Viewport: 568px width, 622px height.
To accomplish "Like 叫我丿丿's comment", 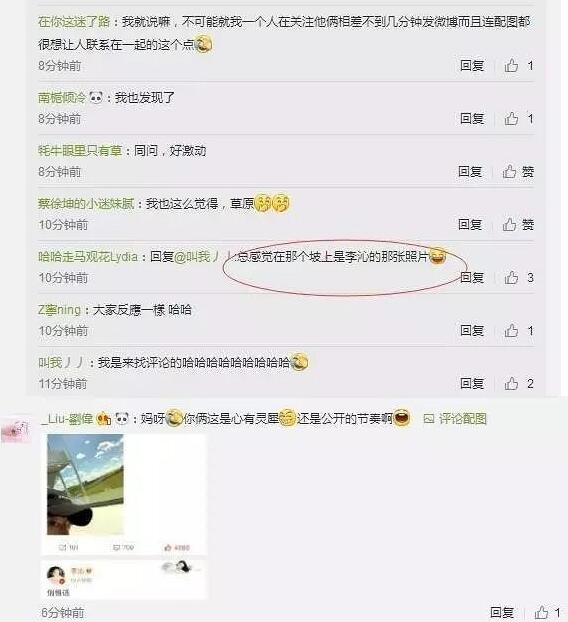I will [518, 384].
